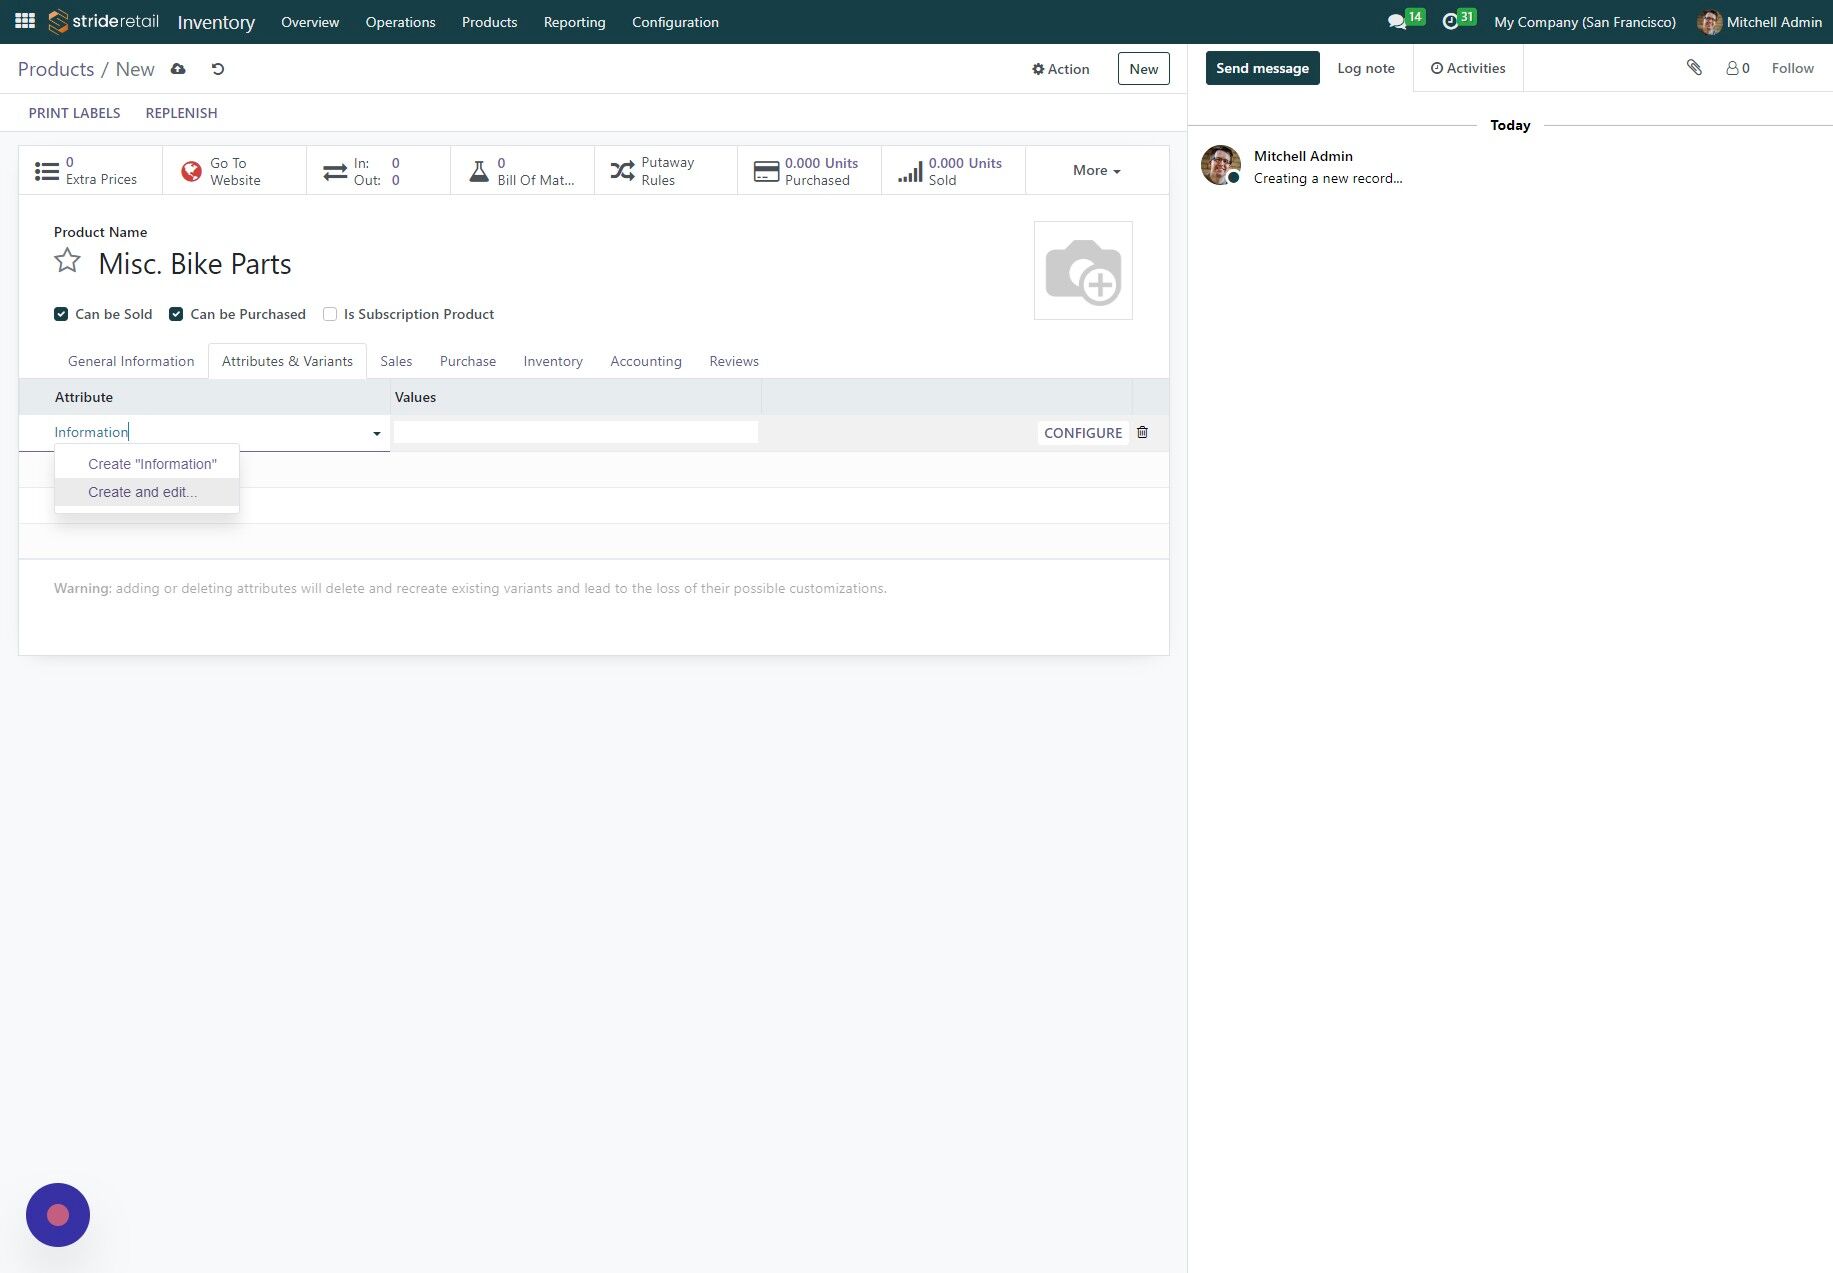The height and width of the screenshot is (1273, 1833).
Task: Show followers count icon
Action: click(x=1738, y=68)
